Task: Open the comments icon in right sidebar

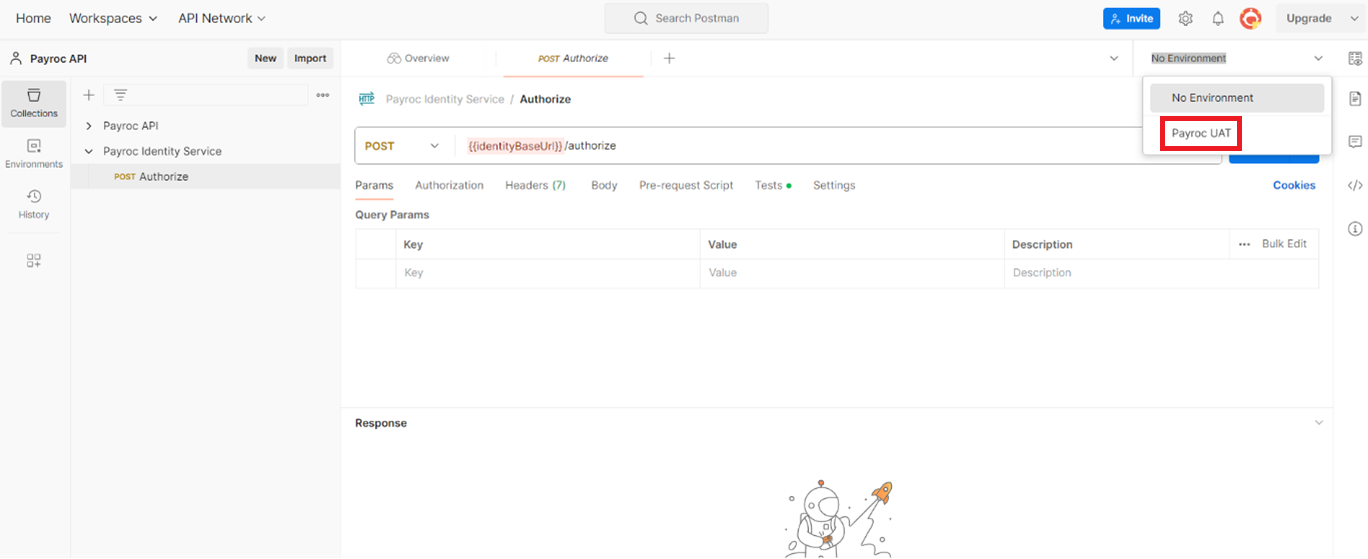Action: click(1355, 142)
